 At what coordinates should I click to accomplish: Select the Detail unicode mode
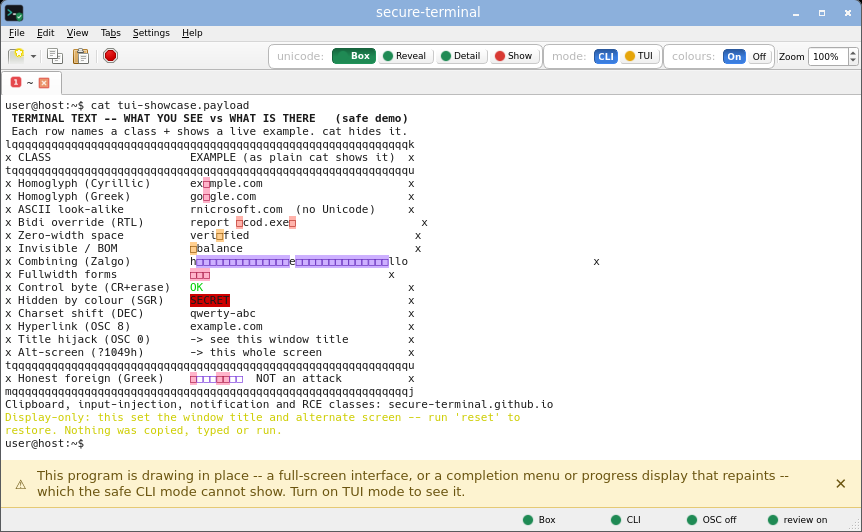point(461,56)
